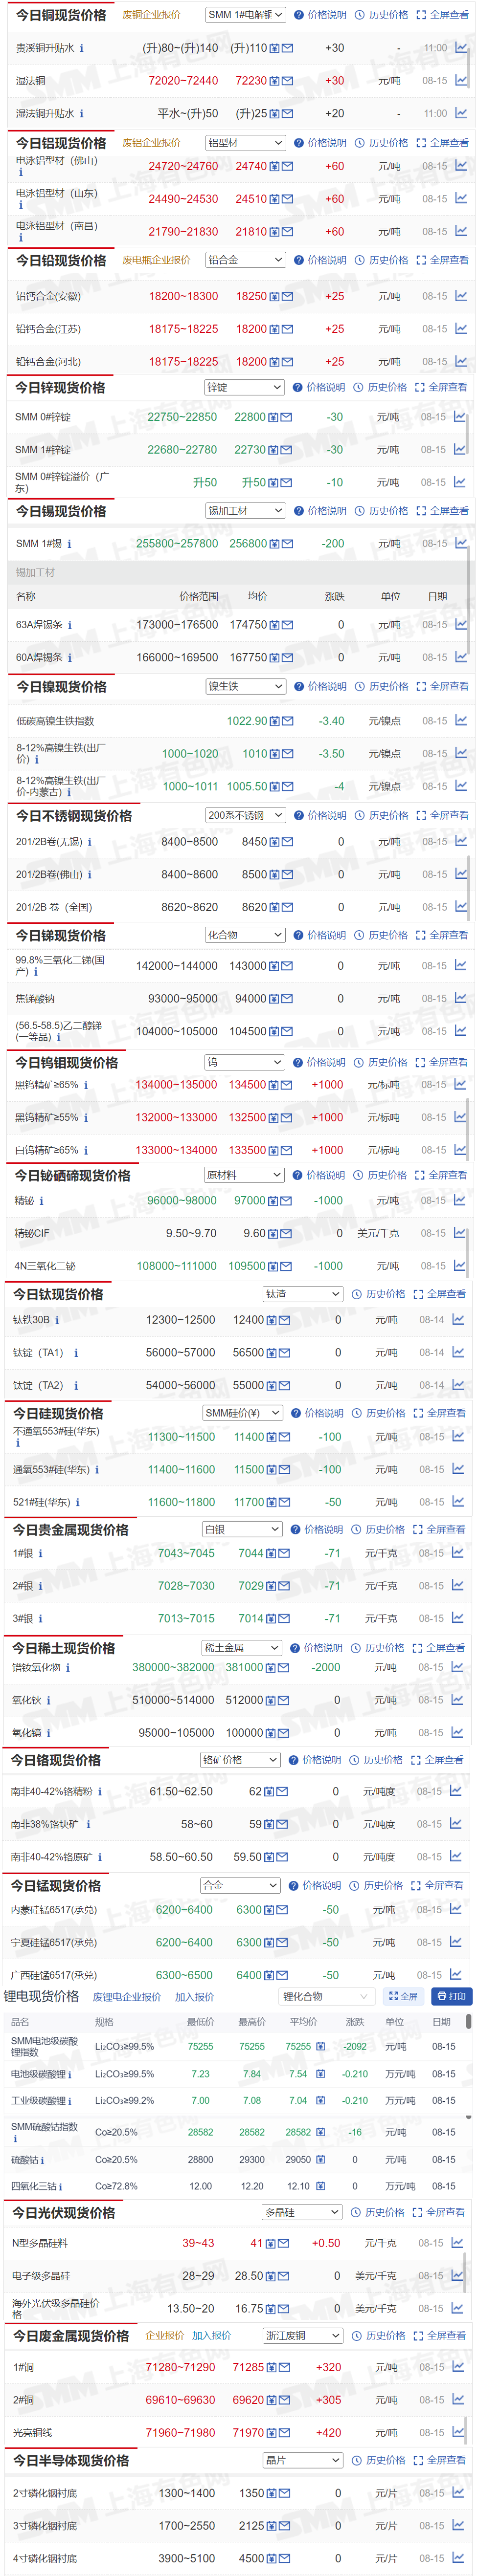Click the 今日镍现货价格 heading

[x=61, y=687]
